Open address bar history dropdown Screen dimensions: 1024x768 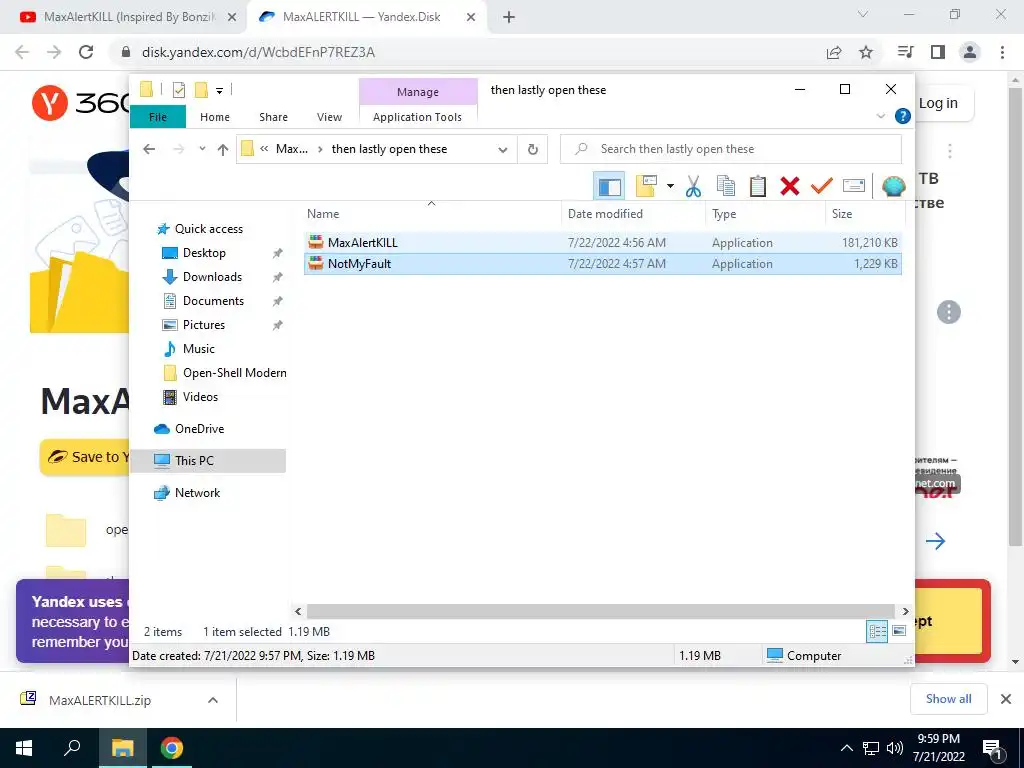pyautogui.click(x=503, y=150)
